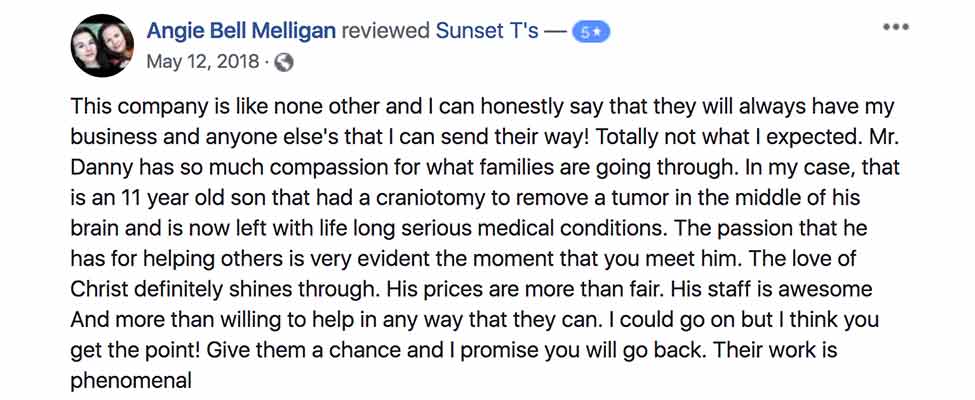Image resolution: width=975 pixels, height=400 pixels.
Task: Click the word "reviewed" in the header
Action: point(387,32)
